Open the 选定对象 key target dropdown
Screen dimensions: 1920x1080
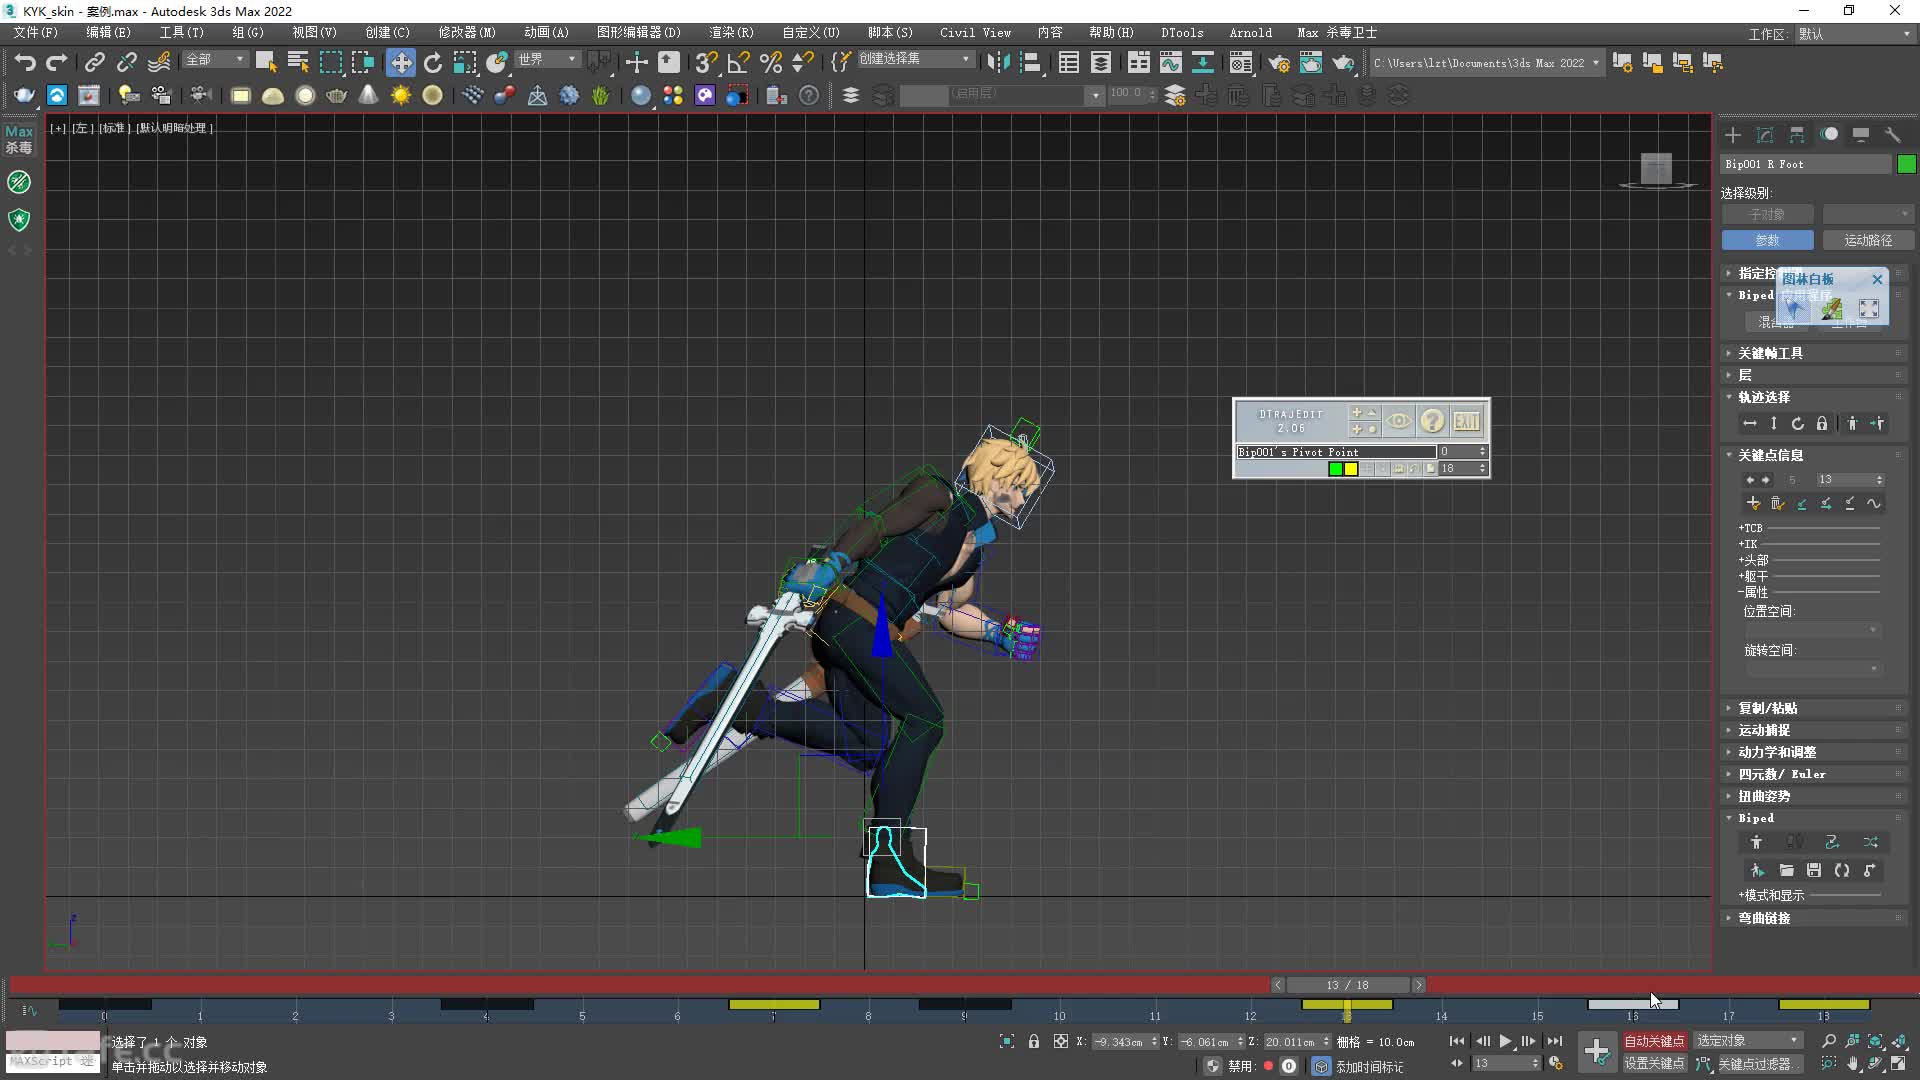(x=1747, y=1041)
